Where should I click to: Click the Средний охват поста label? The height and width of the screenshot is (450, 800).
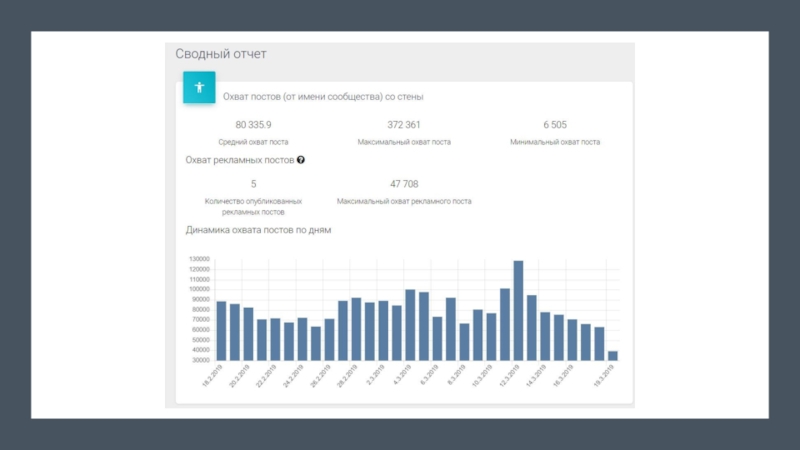click(253, 142)
